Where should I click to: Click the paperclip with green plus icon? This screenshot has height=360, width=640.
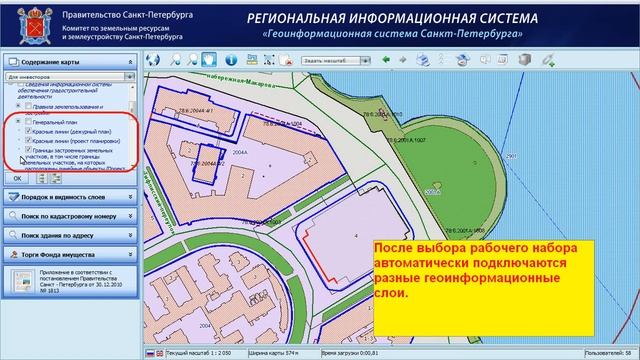point(548,60)
